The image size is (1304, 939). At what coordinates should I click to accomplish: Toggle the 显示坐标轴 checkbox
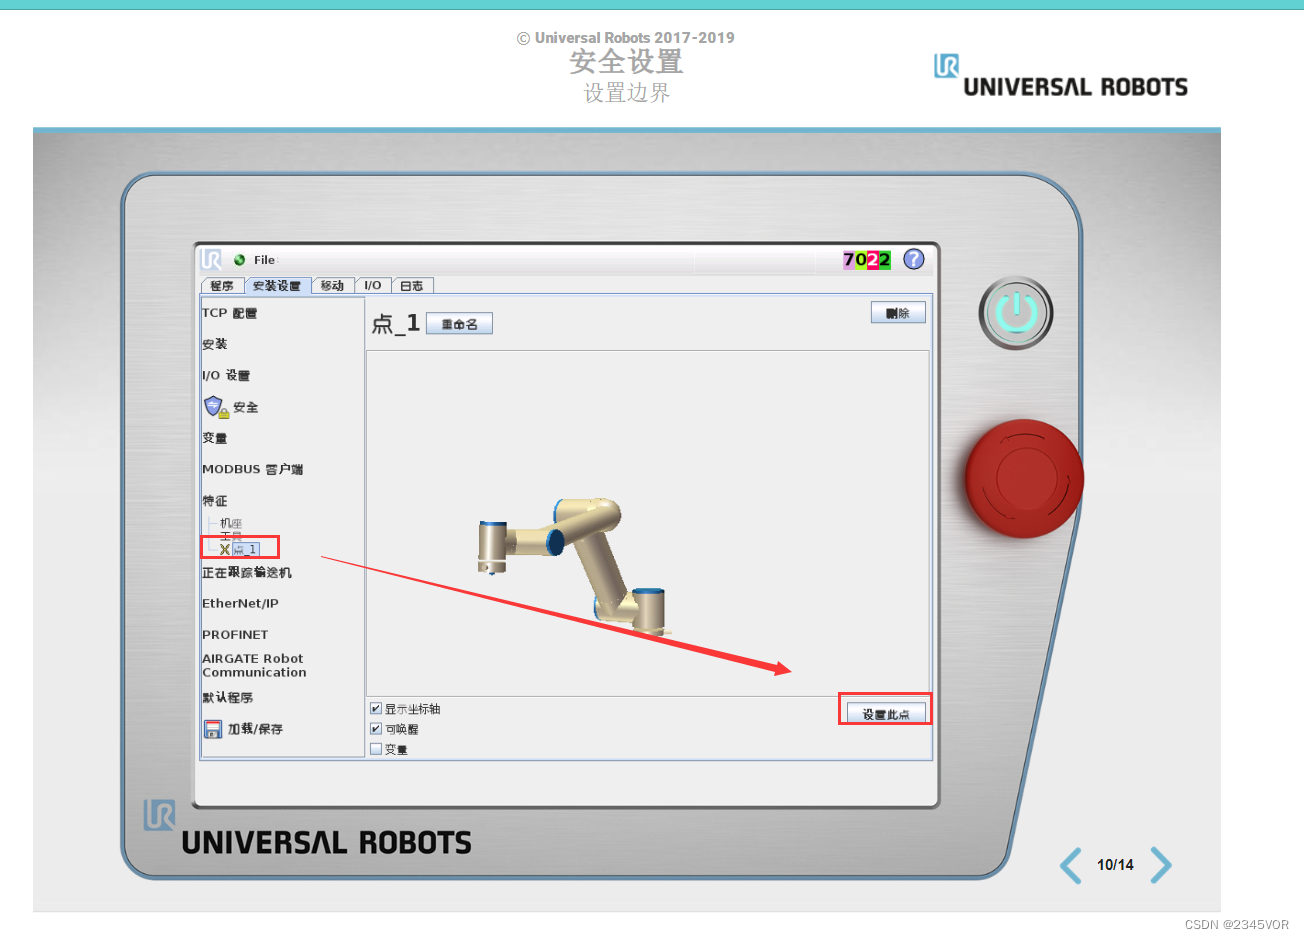pyautogui.click(x=376, y=708)
